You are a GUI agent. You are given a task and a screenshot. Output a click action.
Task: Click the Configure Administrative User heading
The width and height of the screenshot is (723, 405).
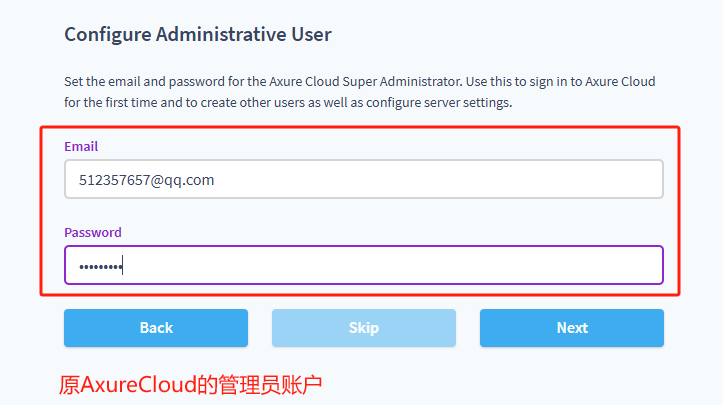[x=198, y=34]
